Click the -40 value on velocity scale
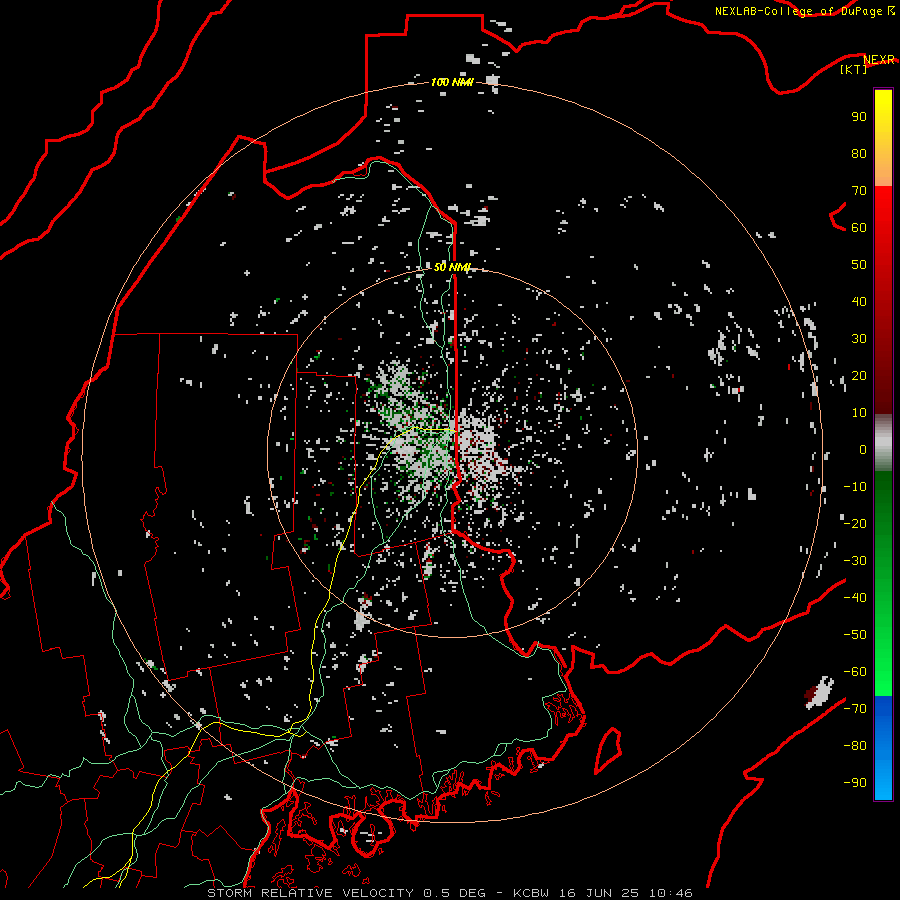 855,598
